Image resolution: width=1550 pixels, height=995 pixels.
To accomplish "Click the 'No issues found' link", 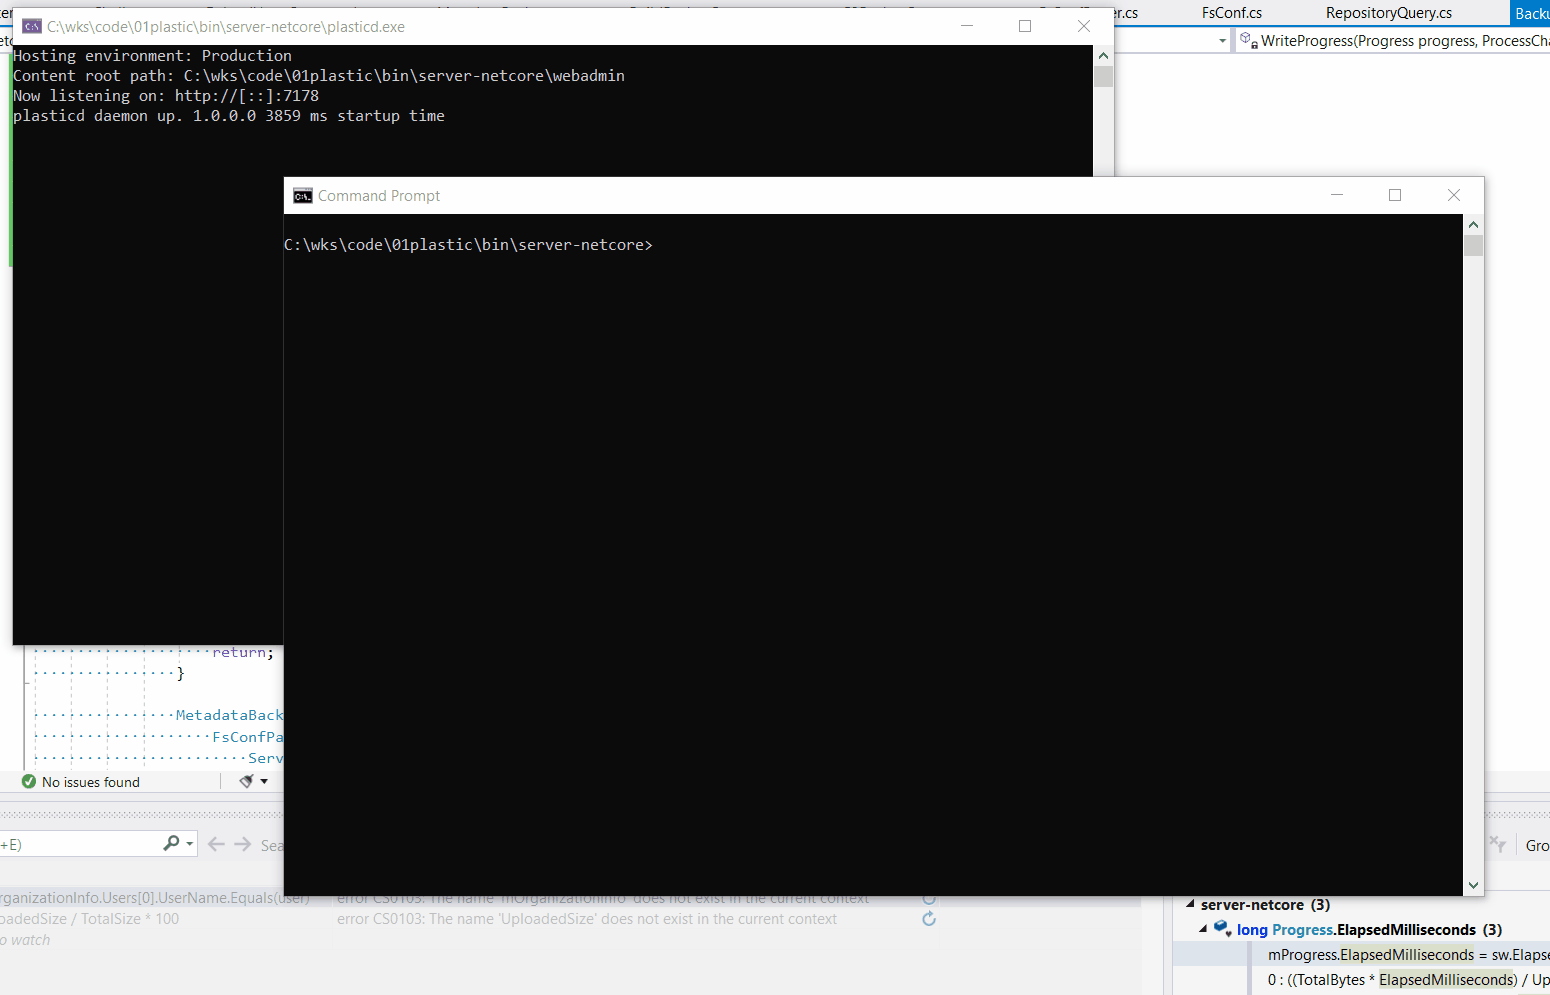I will point(91,781).
